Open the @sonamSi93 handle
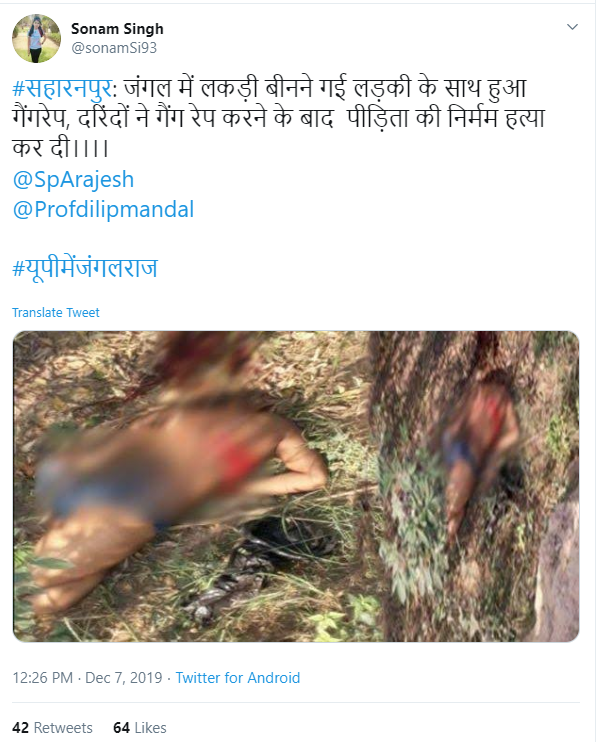This screenshot has width=596, height=742. (x=114, y=48)
